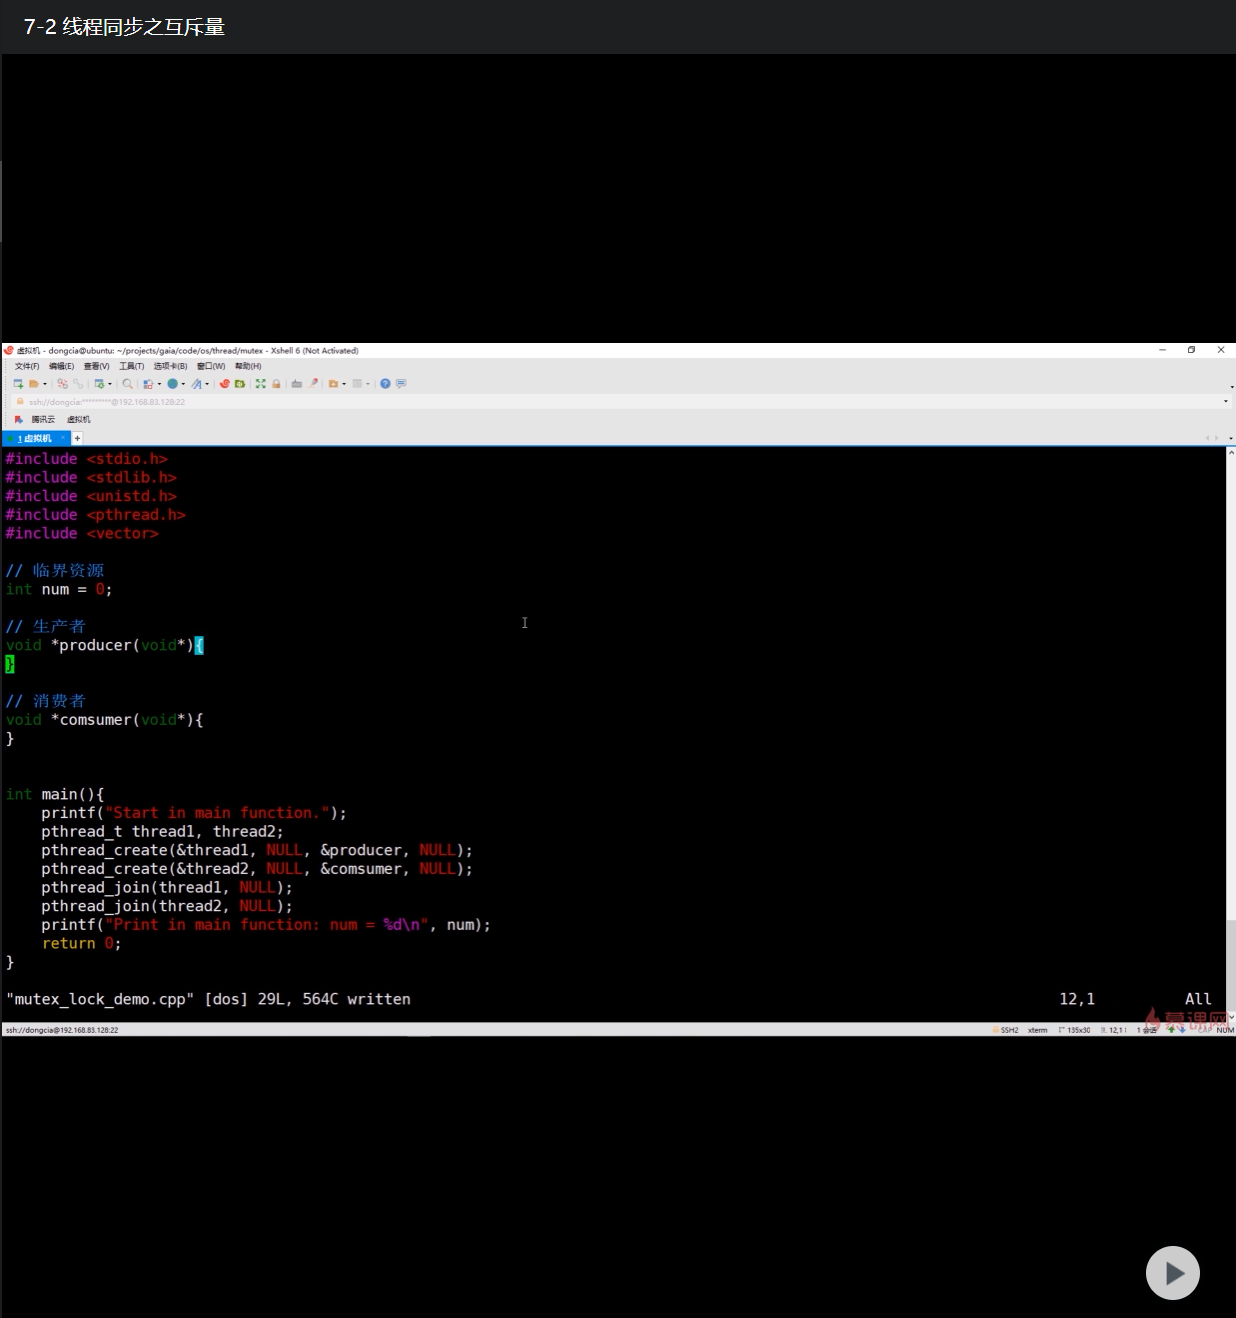Viewport: 1236px width, 1318px height.
Task: Click the Find magnifier icon
Action: click(x=127, y=384)
